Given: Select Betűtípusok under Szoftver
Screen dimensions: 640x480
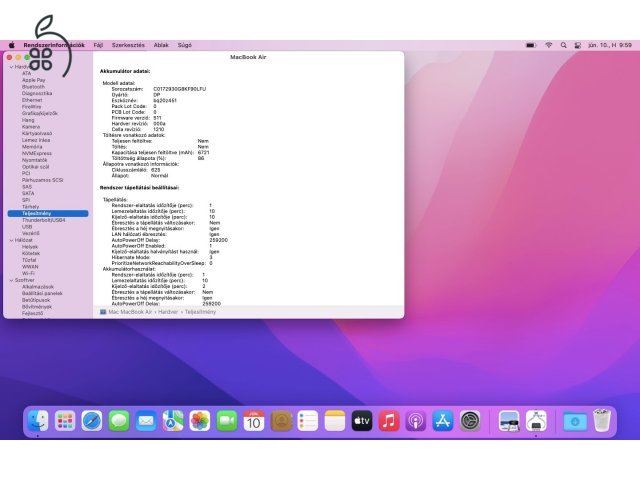Looking at the screenshot, I should point(36,300).
